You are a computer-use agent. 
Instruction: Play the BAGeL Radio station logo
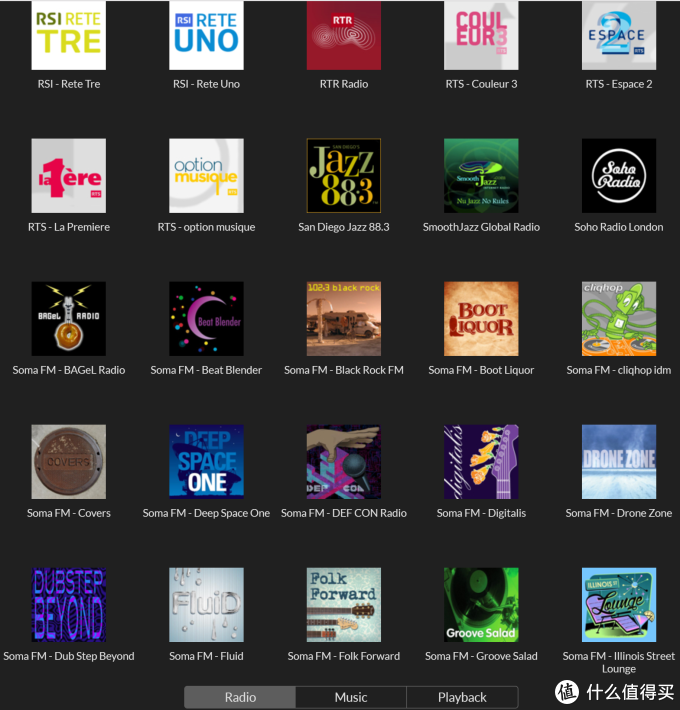[x=69, y=319]
